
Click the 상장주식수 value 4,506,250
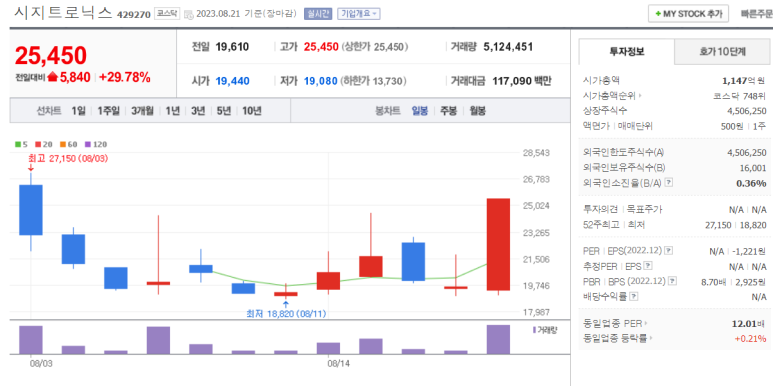coord(747,111)
